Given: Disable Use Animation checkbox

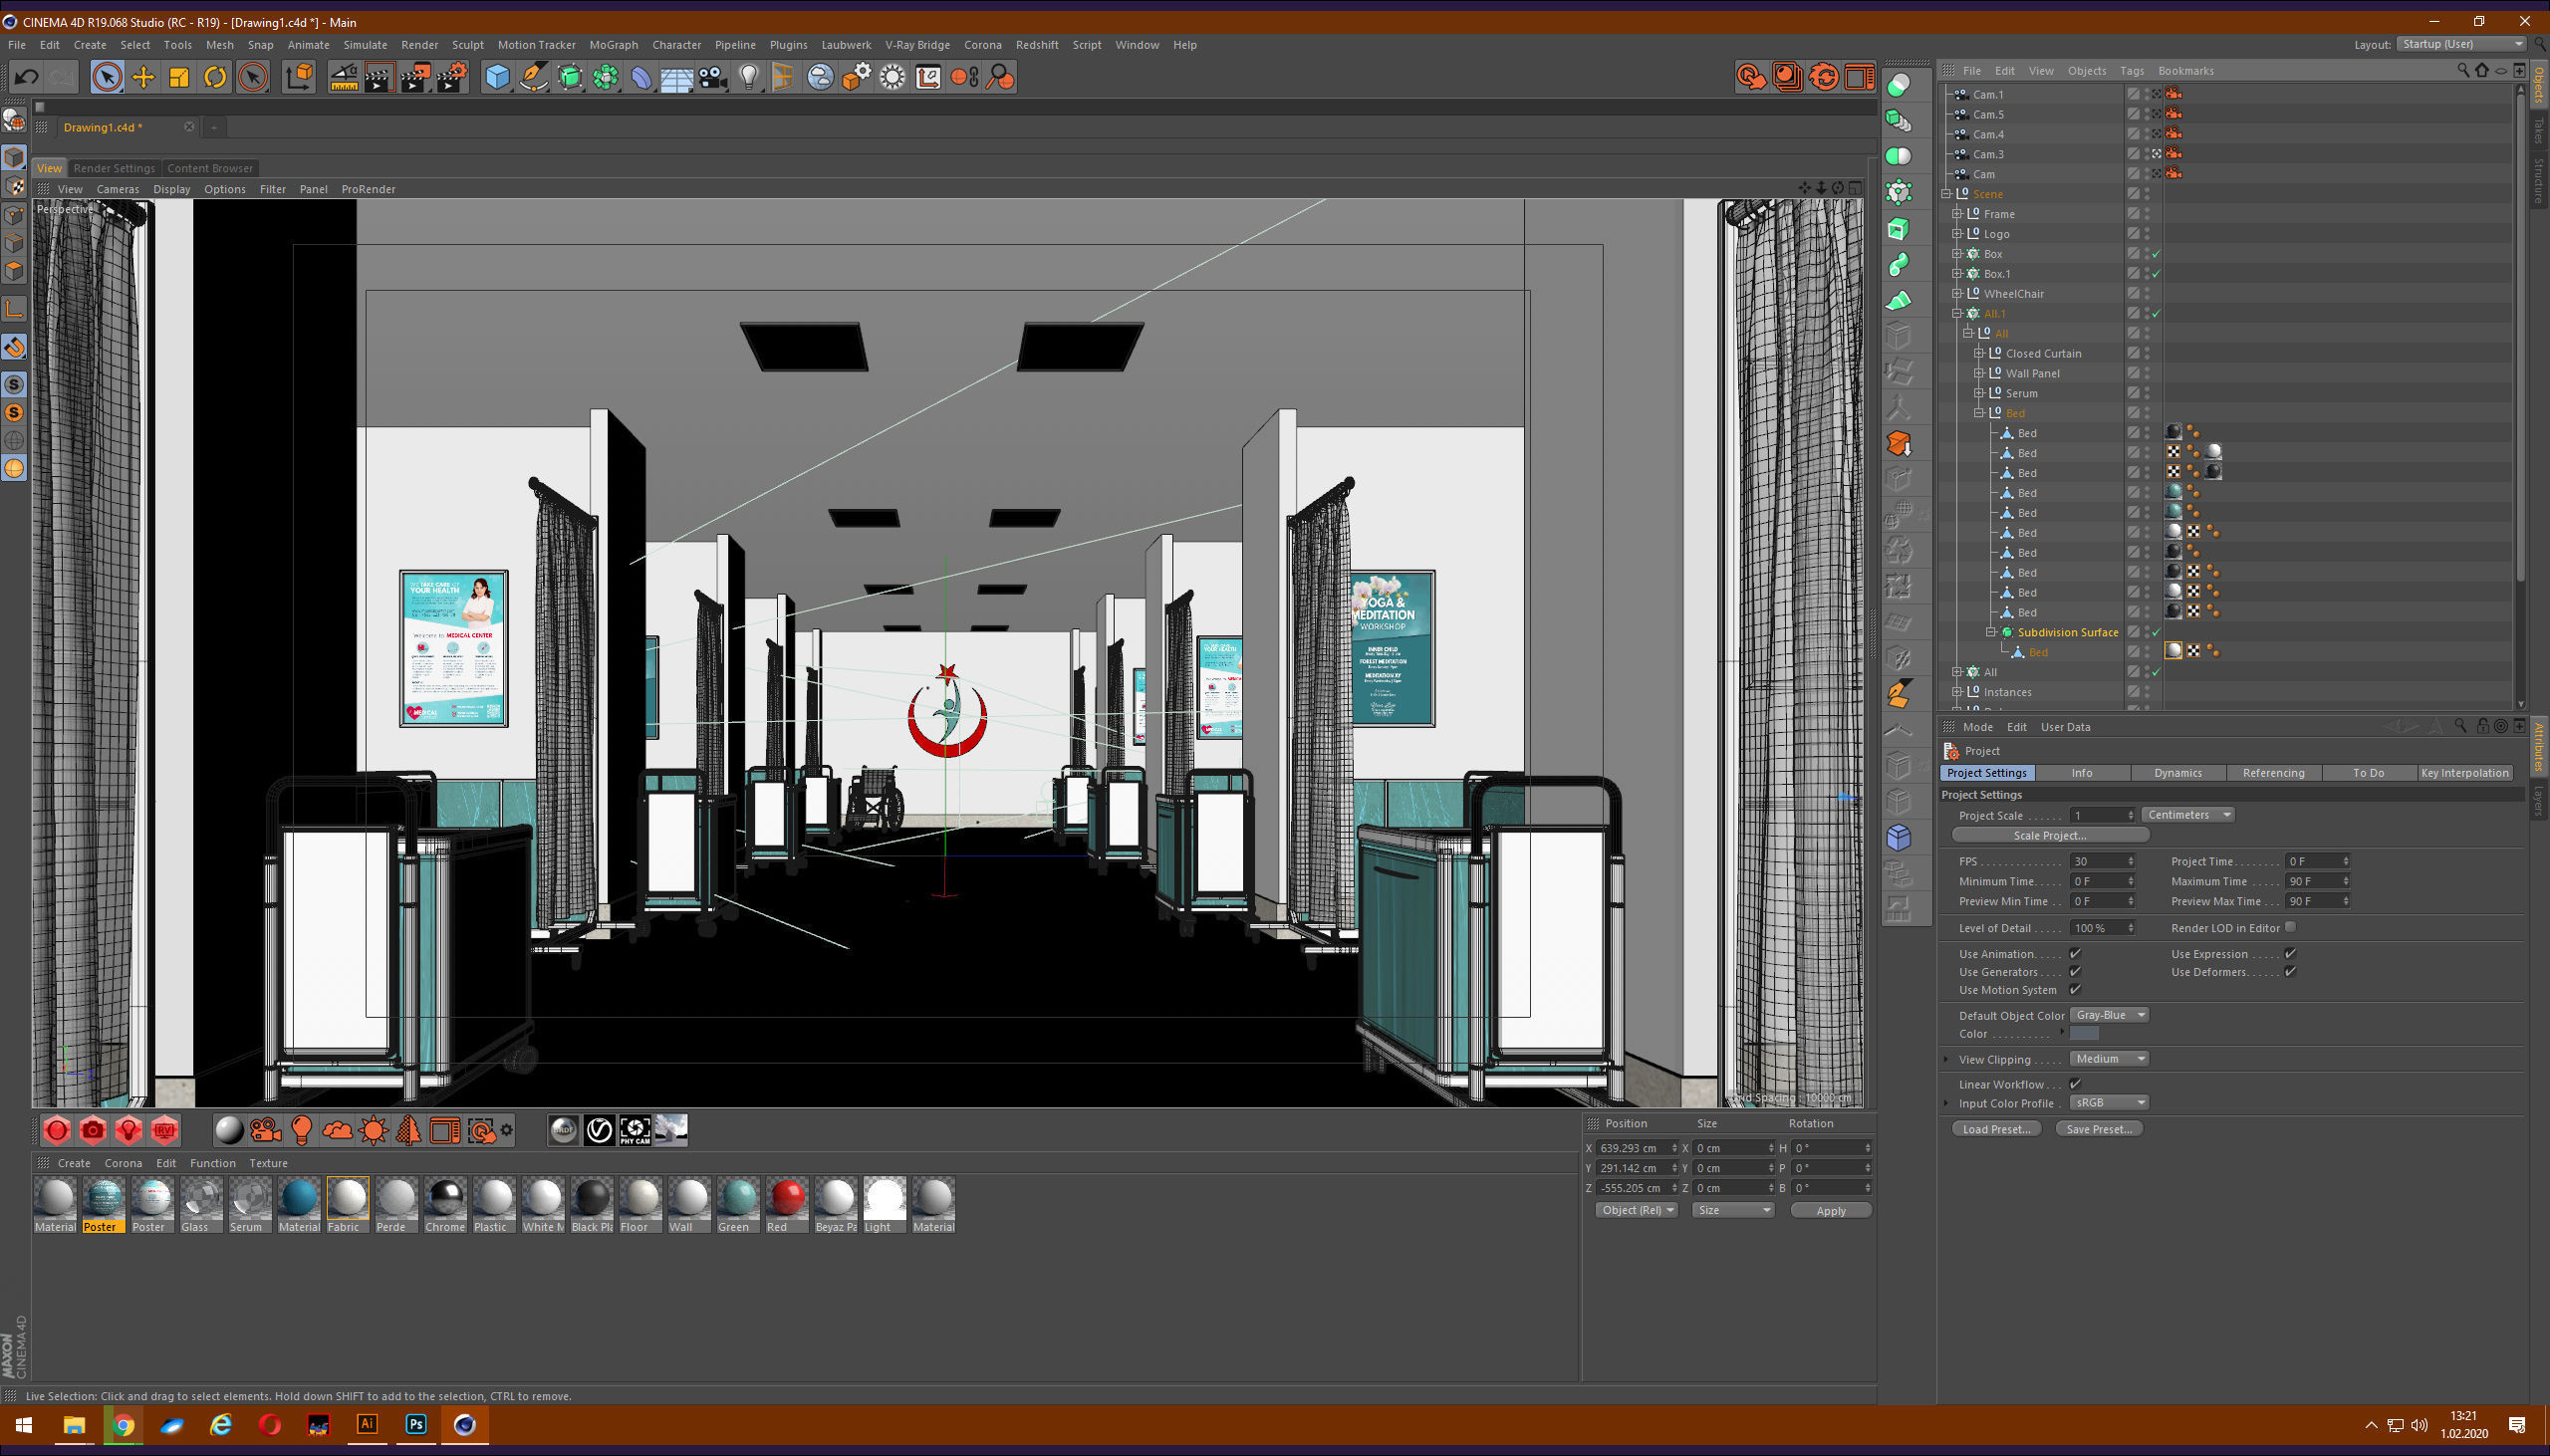Looking at the screenshot, I should [2075, 953].
